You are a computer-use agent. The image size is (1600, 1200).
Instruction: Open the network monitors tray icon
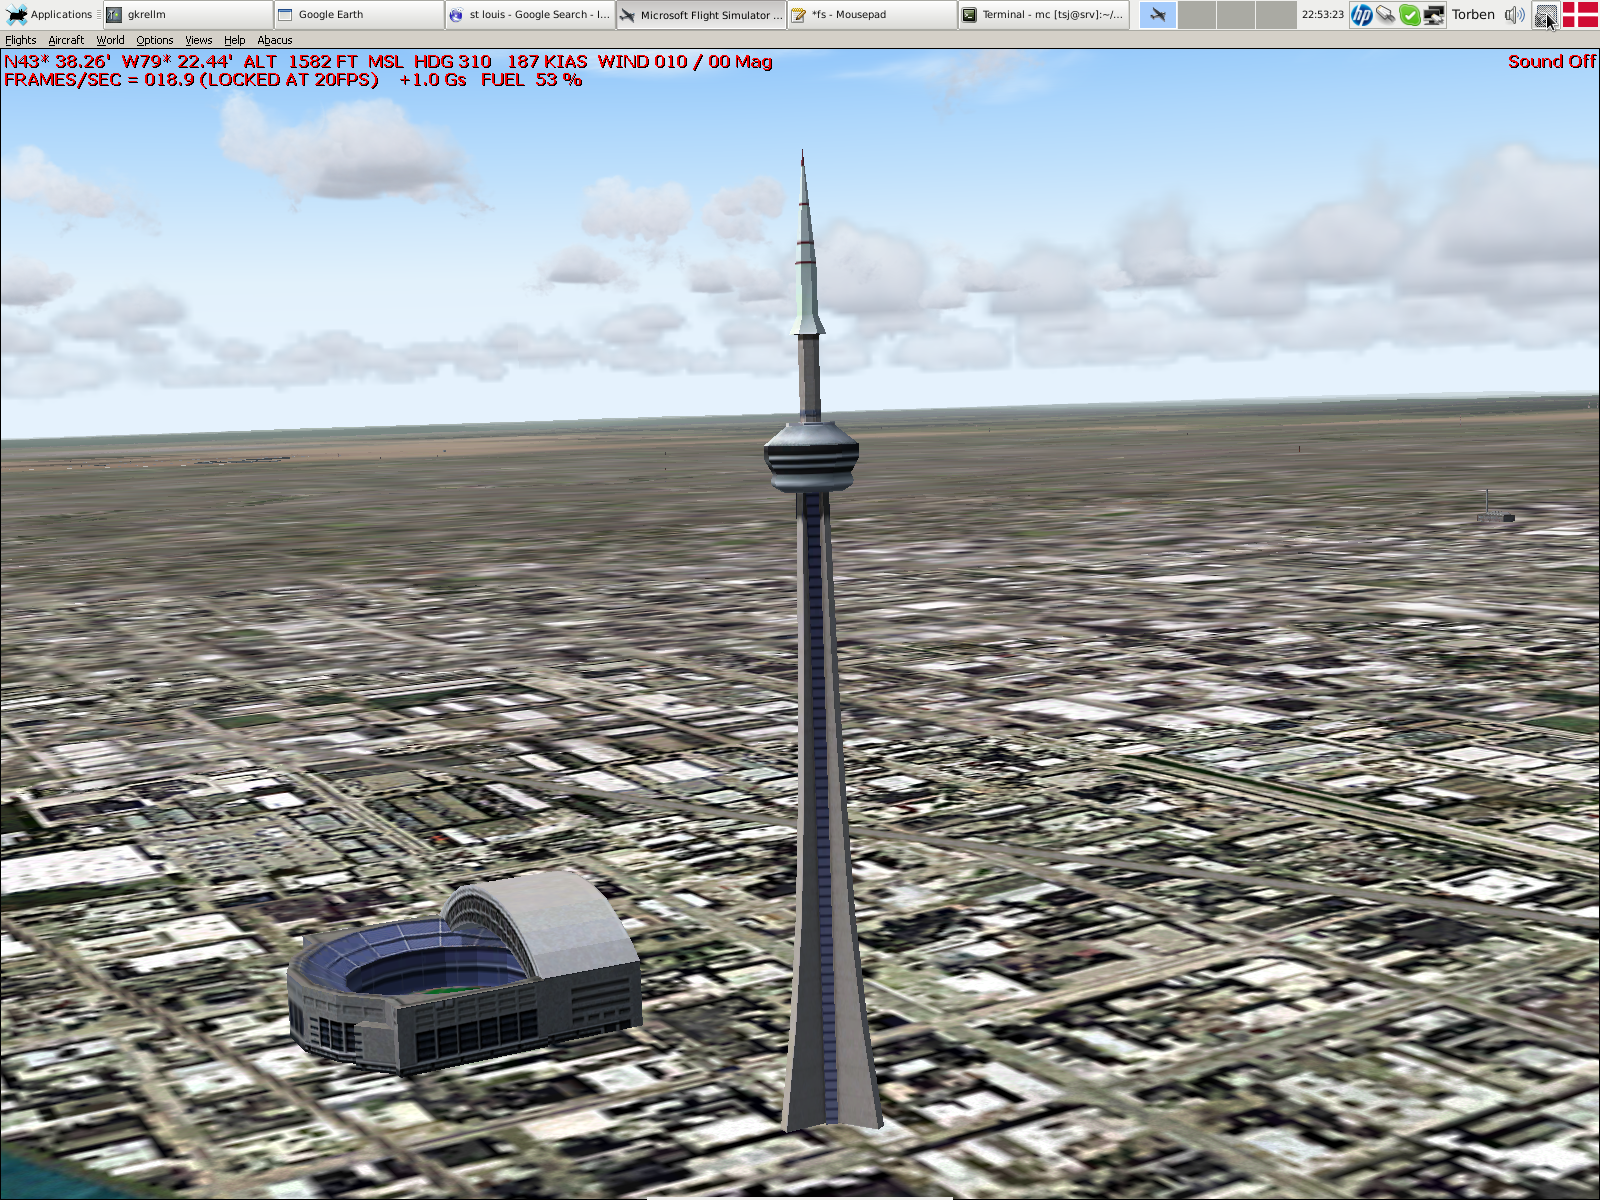coord(1433,14)
